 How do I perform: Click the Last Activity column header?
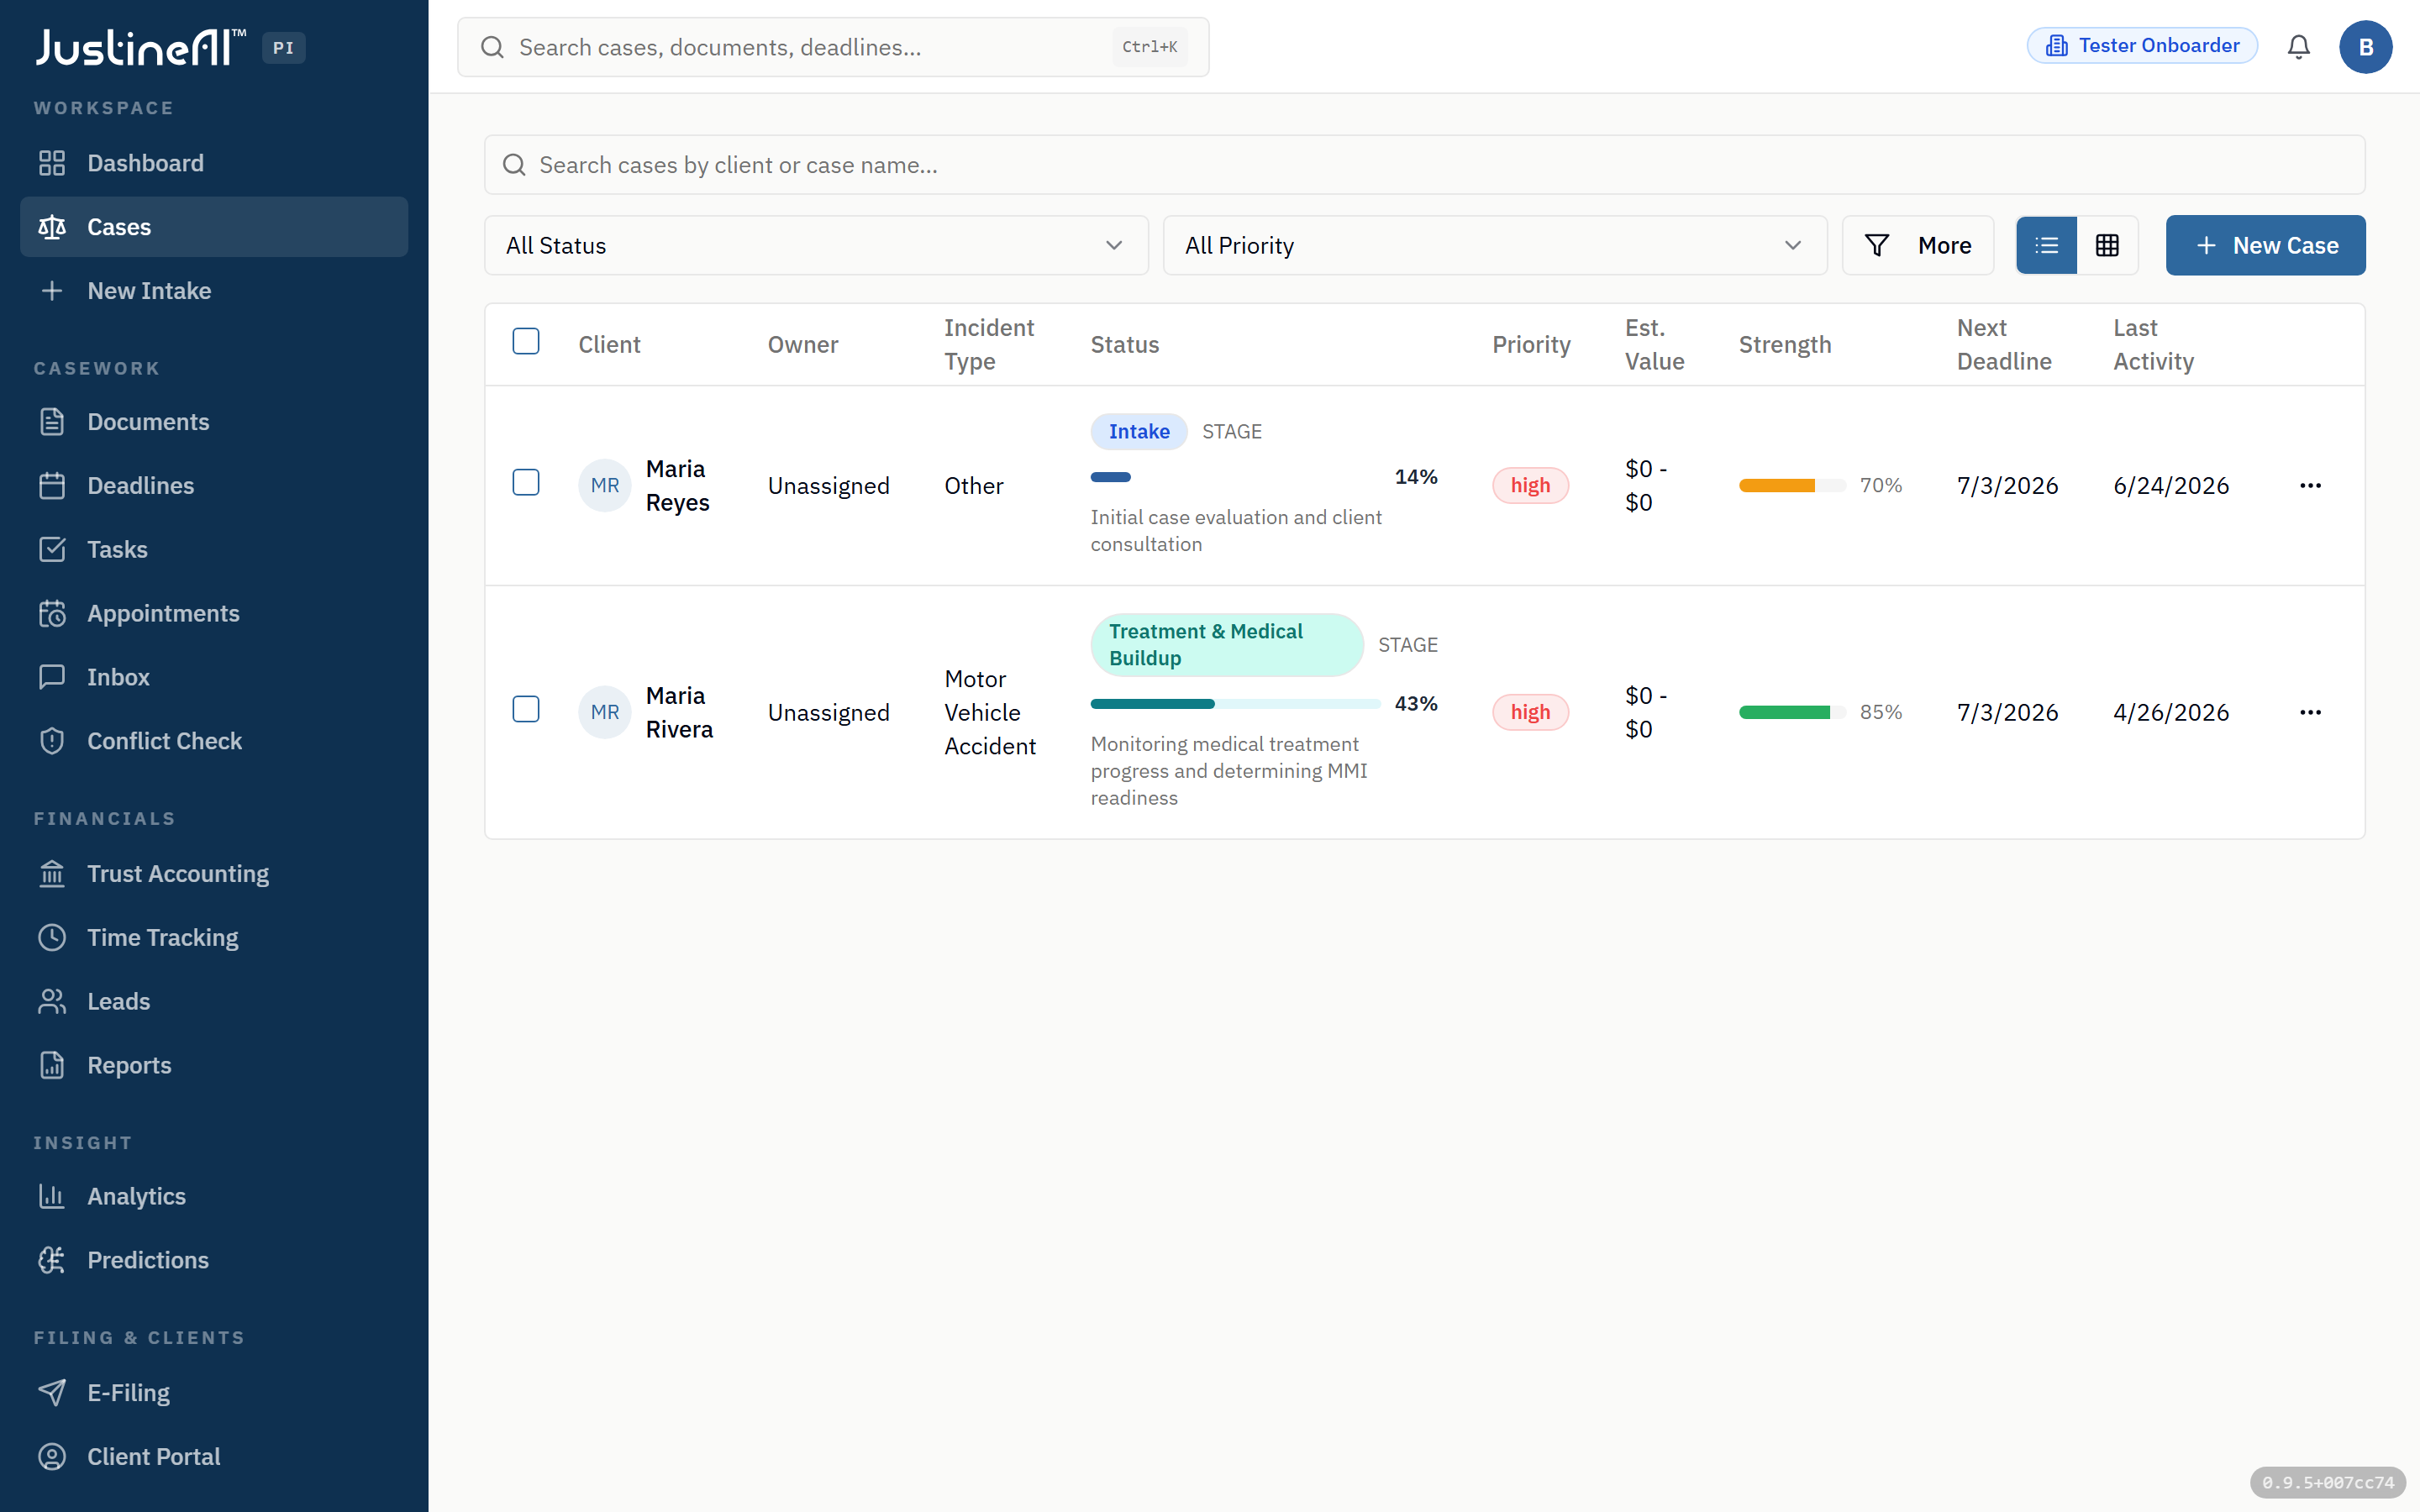(x=2153, y=345)
